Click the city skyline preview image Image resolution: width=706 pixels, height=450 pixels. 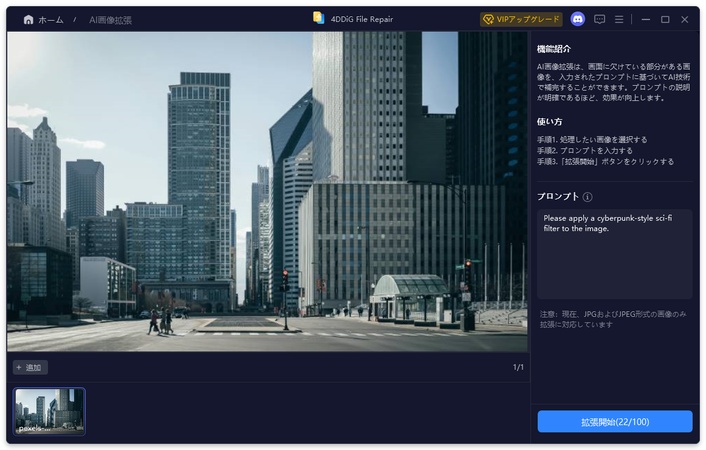coord(267,191)
